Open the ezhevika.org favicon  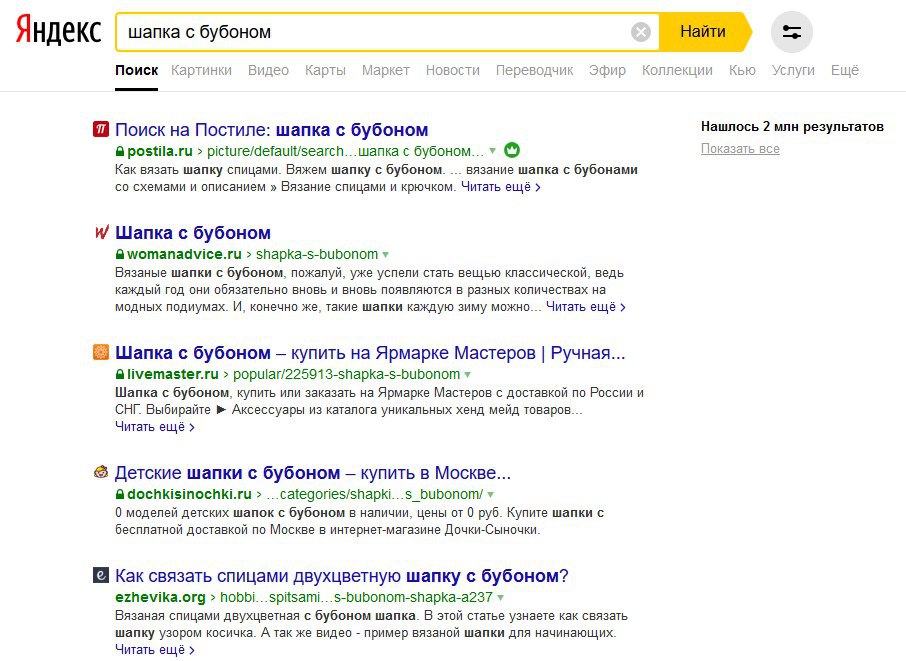point(101,575)
